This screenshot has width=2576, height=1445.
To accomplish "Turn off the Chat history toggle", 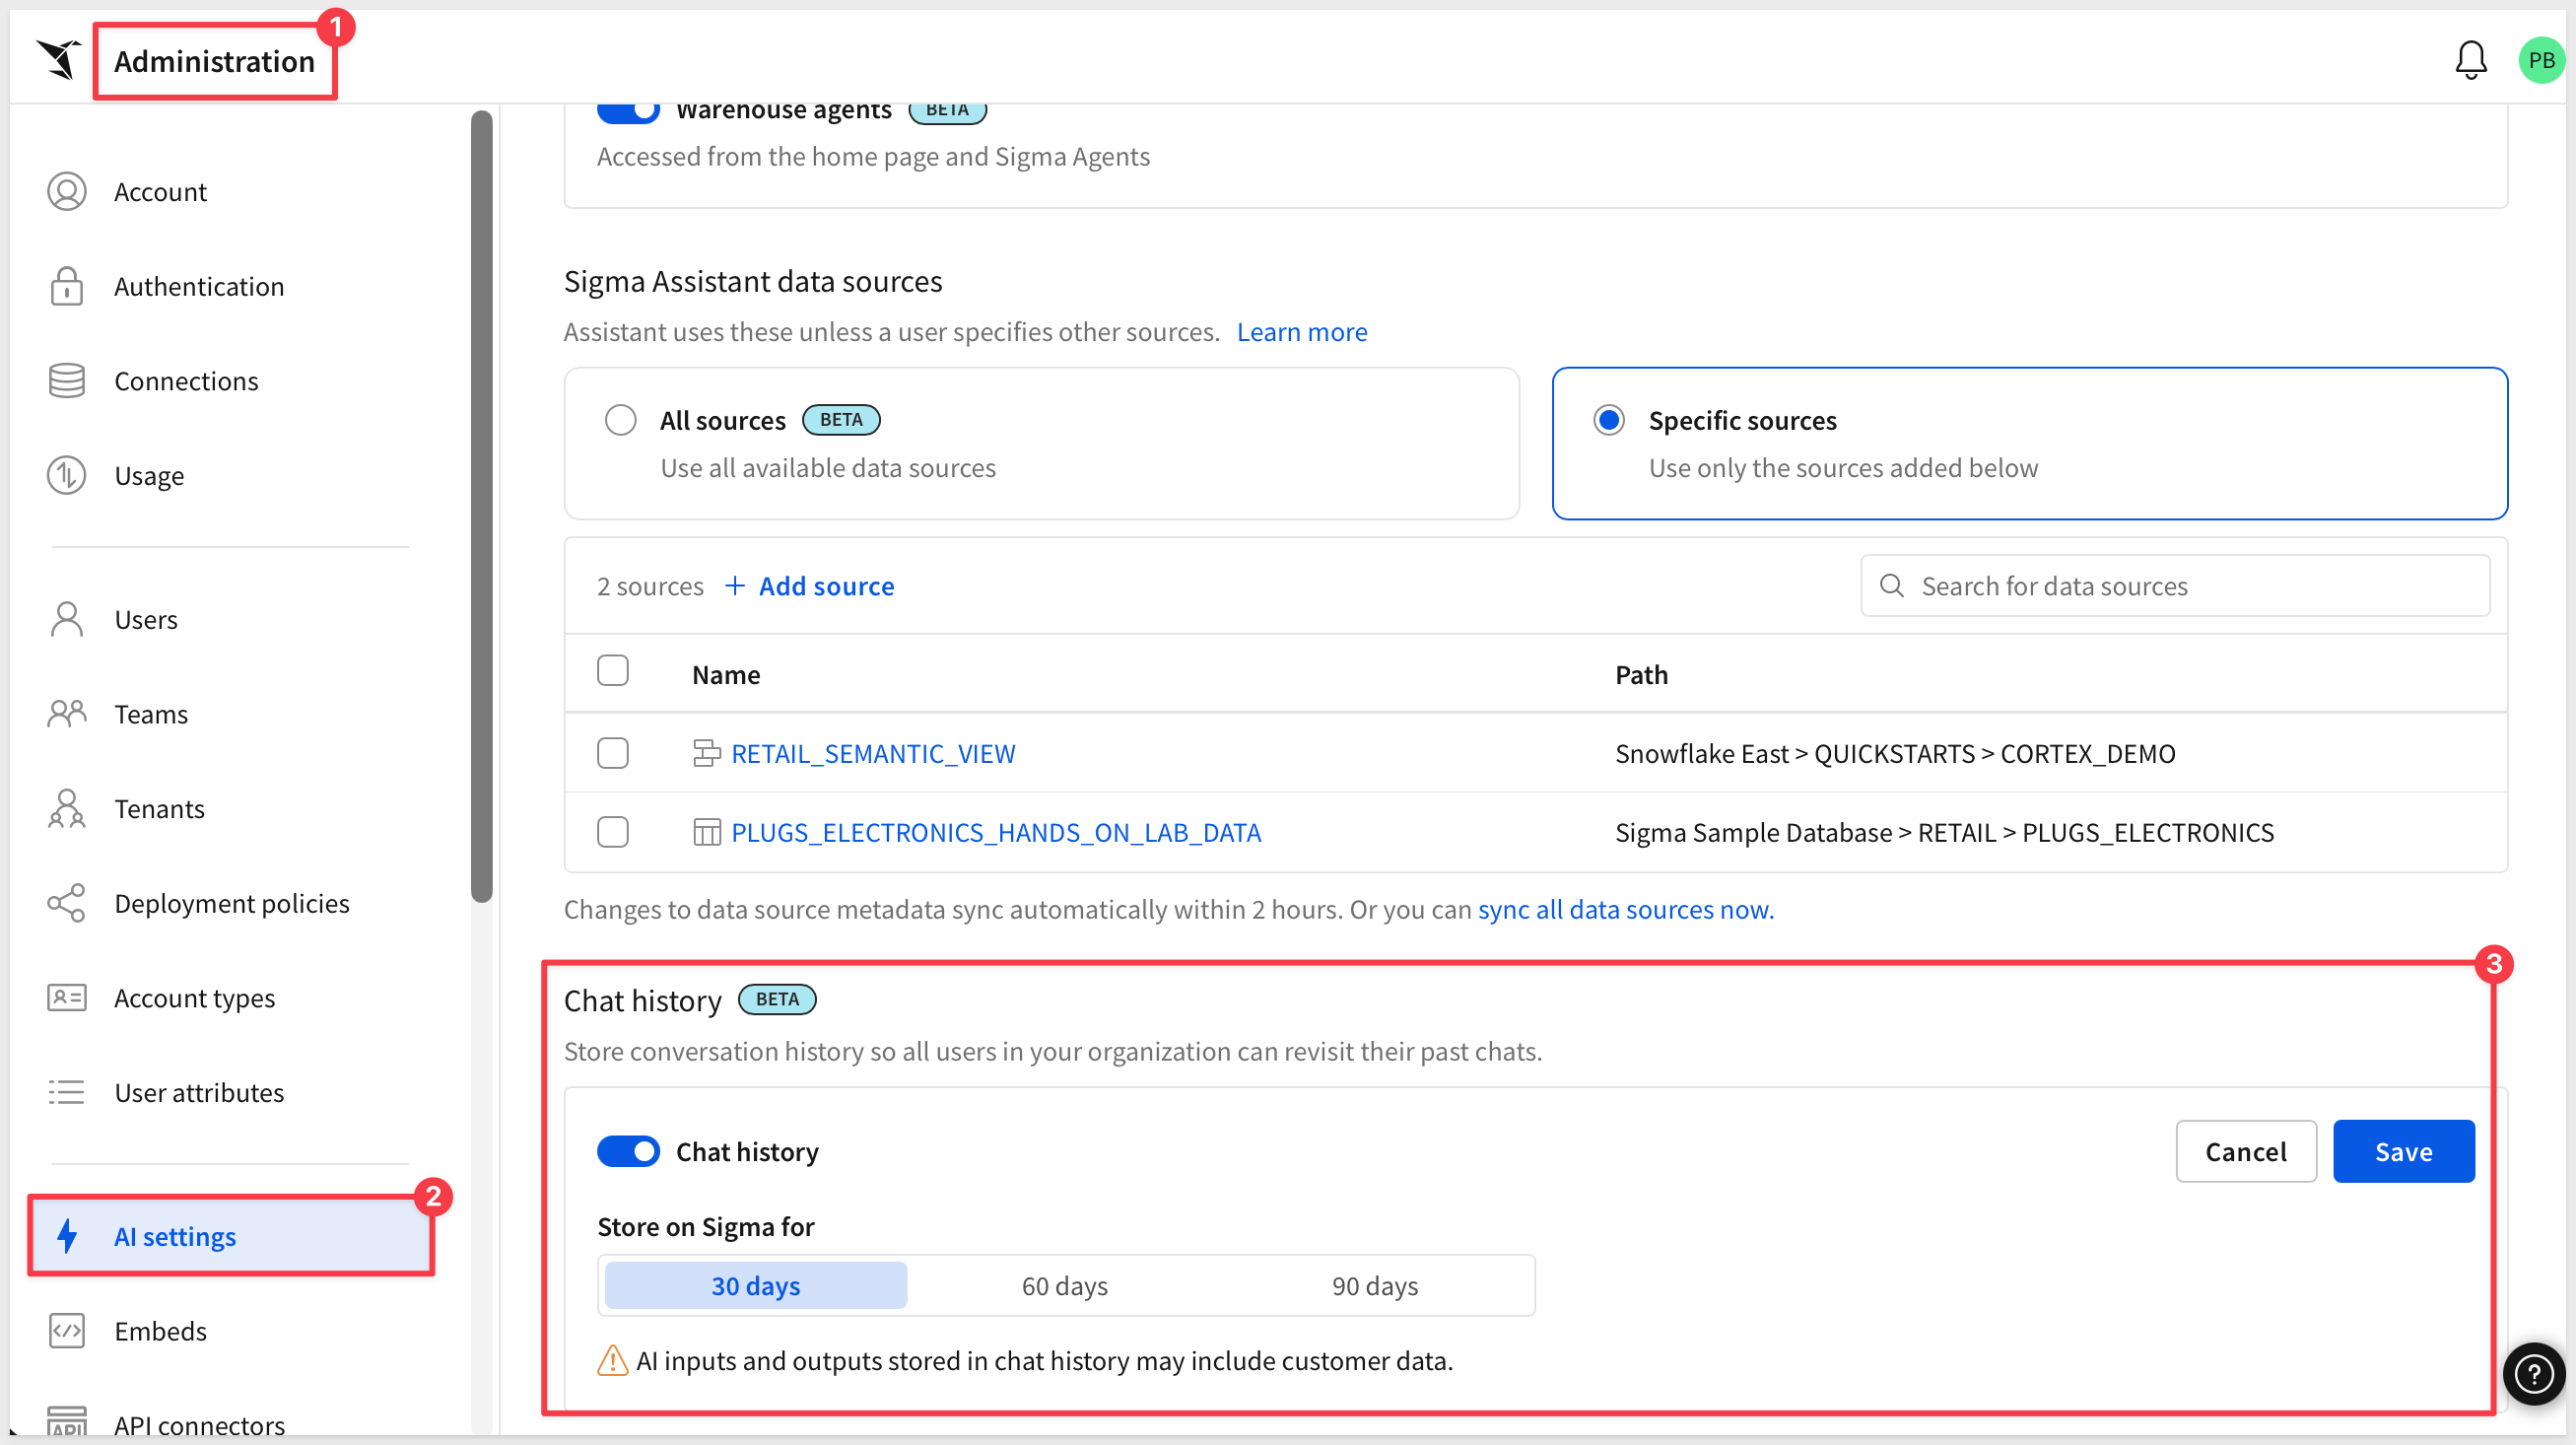I will (x=628, y=1151).
